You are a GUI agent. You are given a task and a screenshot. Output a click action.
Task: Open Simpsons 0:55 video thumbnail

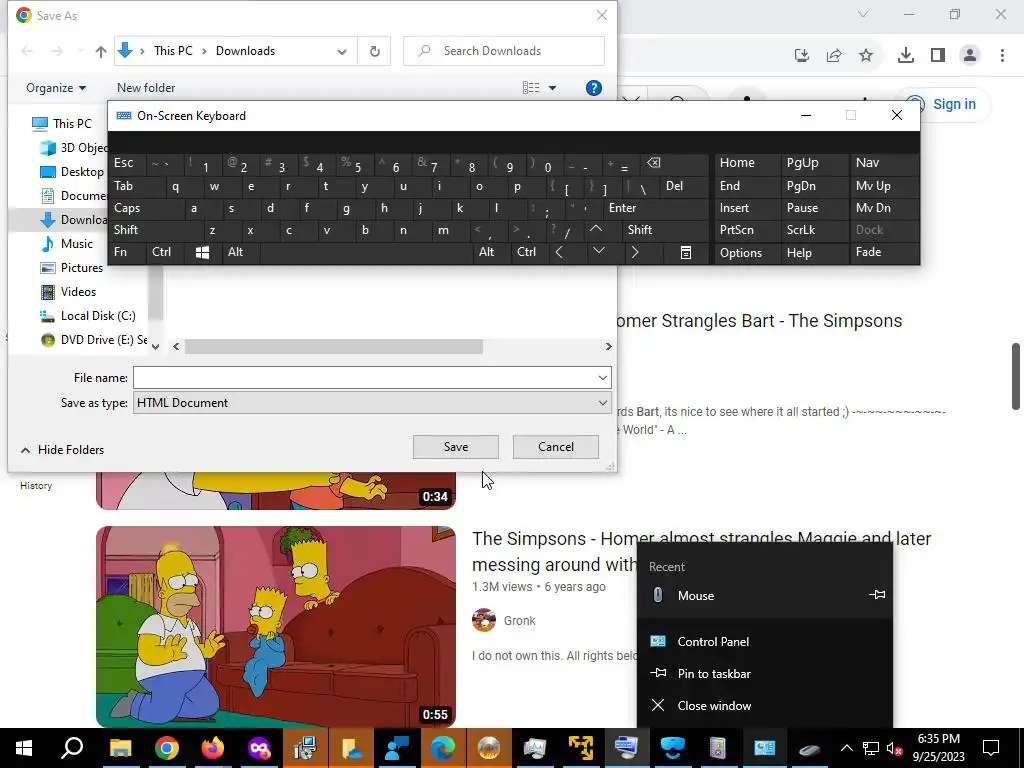(276, 626)
